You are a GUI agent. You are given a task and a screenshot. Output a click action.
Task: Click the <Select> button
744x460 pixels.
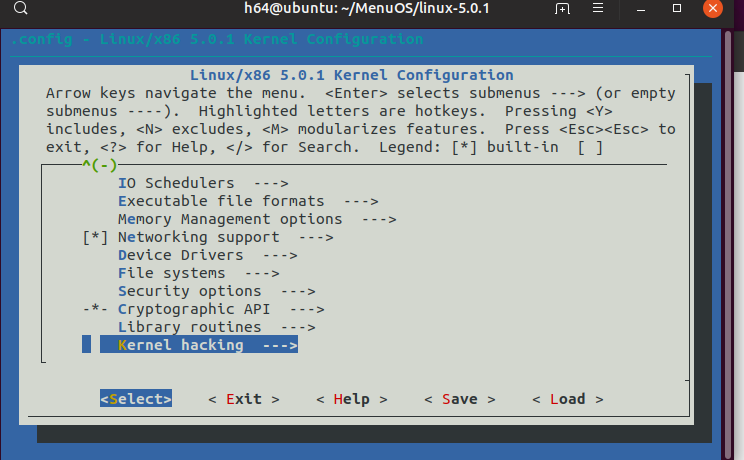coord(136,399)
